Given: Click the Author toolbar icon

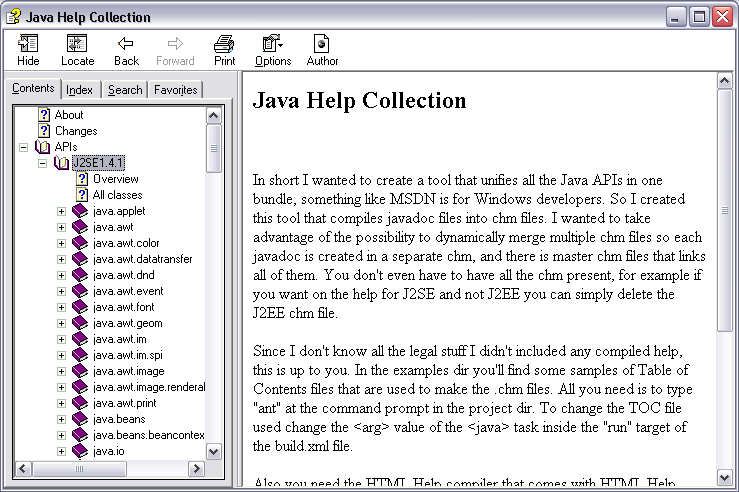Looking at the screenshot, I should click(322, 44).
